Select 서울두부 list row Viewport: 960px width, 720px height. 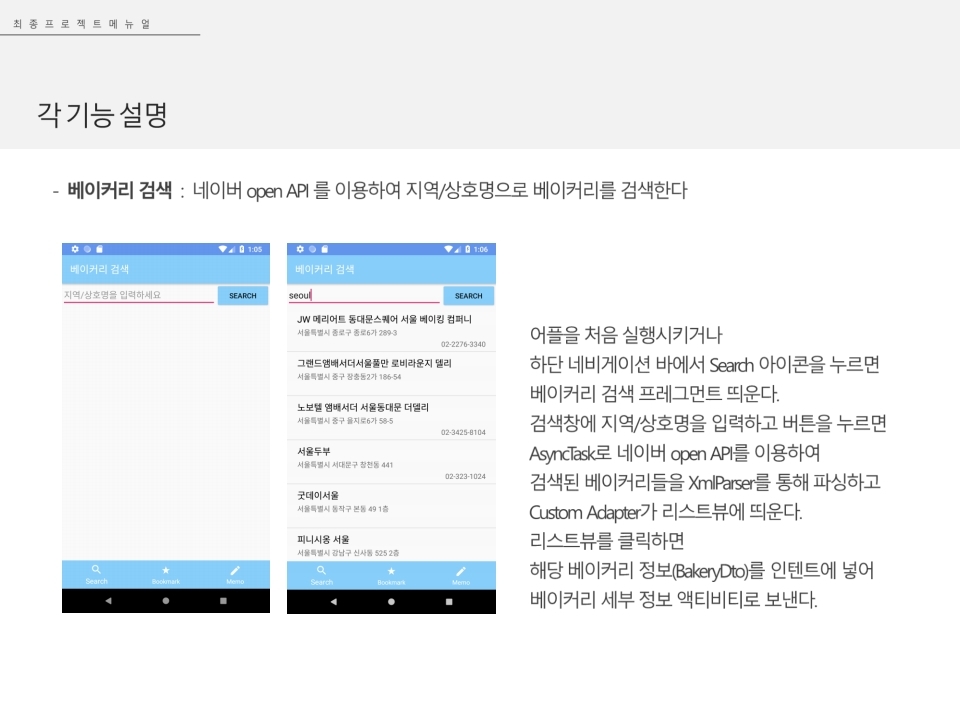point(391,462)
